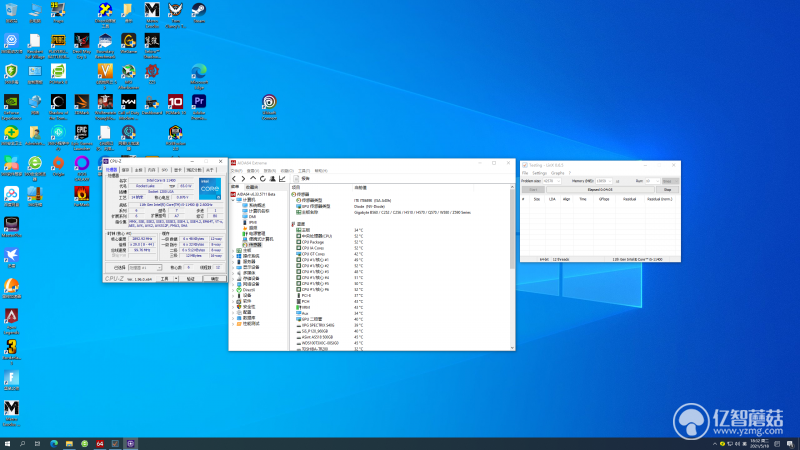Select Devil May Cry 5 desktop icon
The width and height of the screenshot is (800, 450).
click(x=82, y=46)
